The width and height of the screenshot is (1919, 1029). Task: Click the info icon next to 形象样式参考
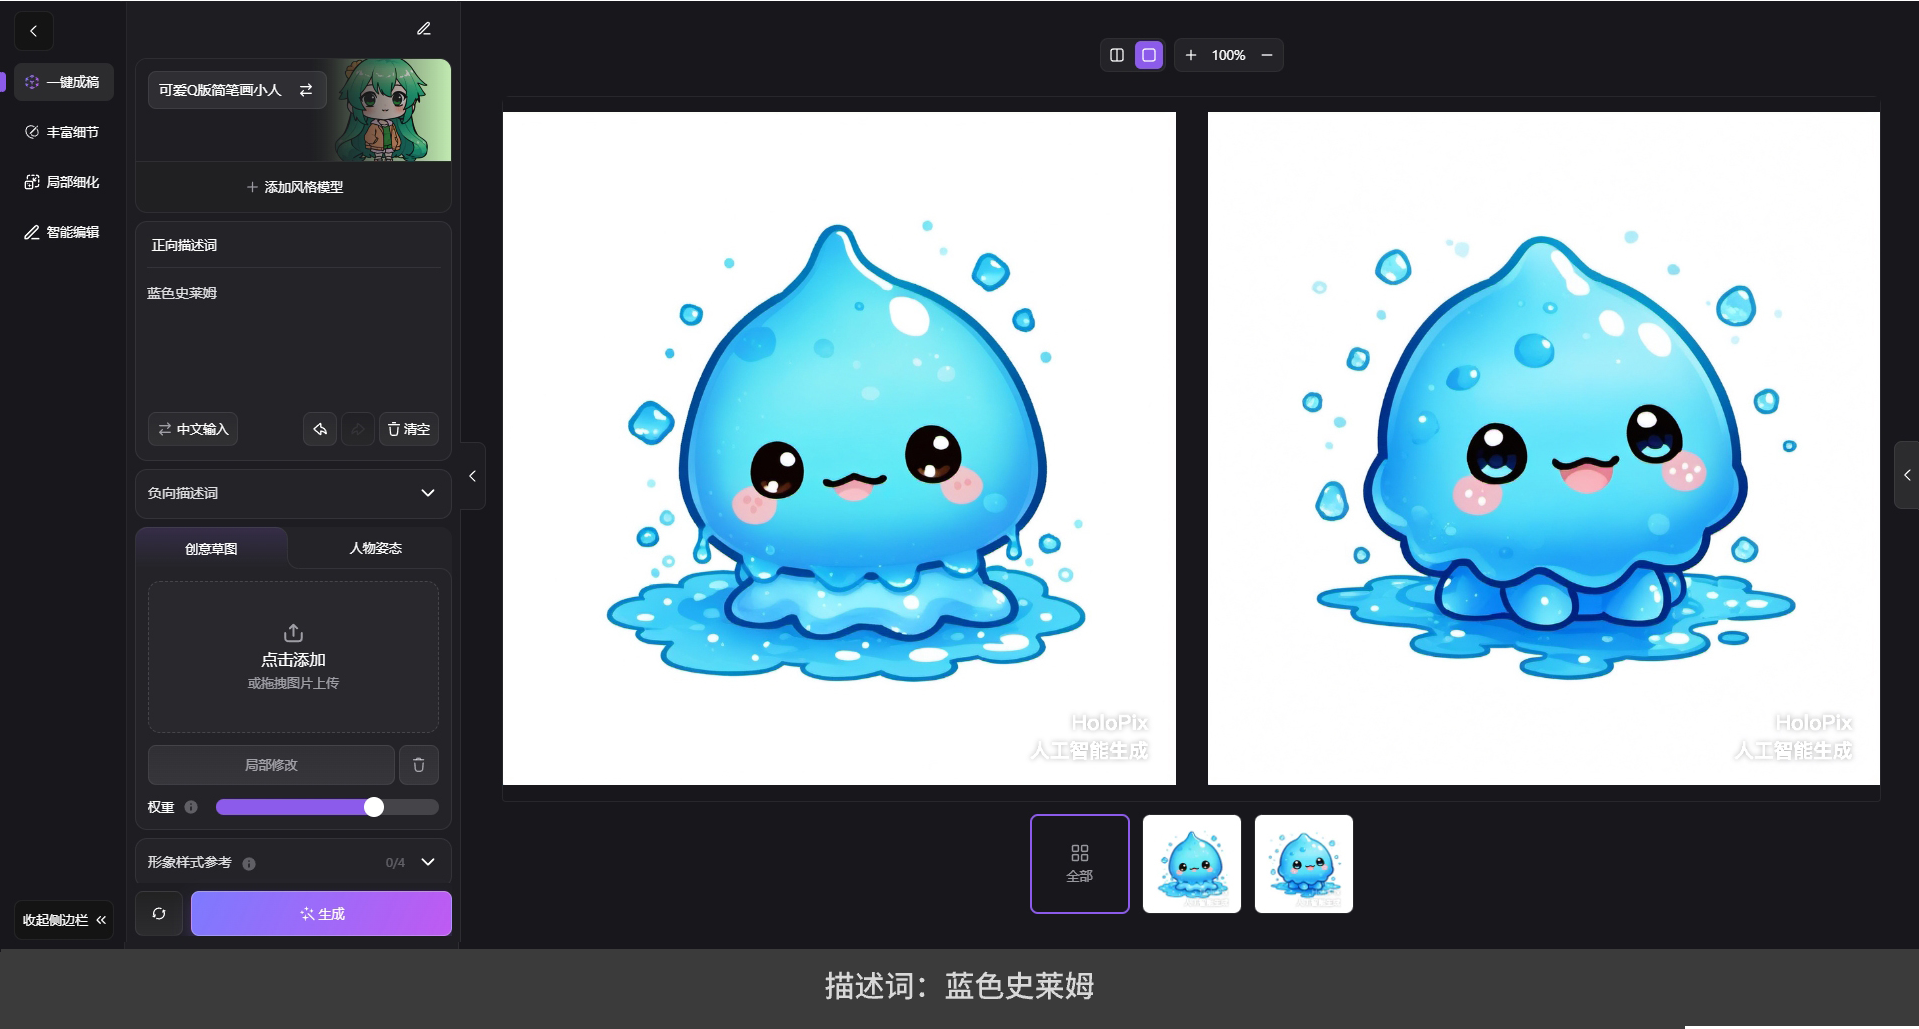249,863
